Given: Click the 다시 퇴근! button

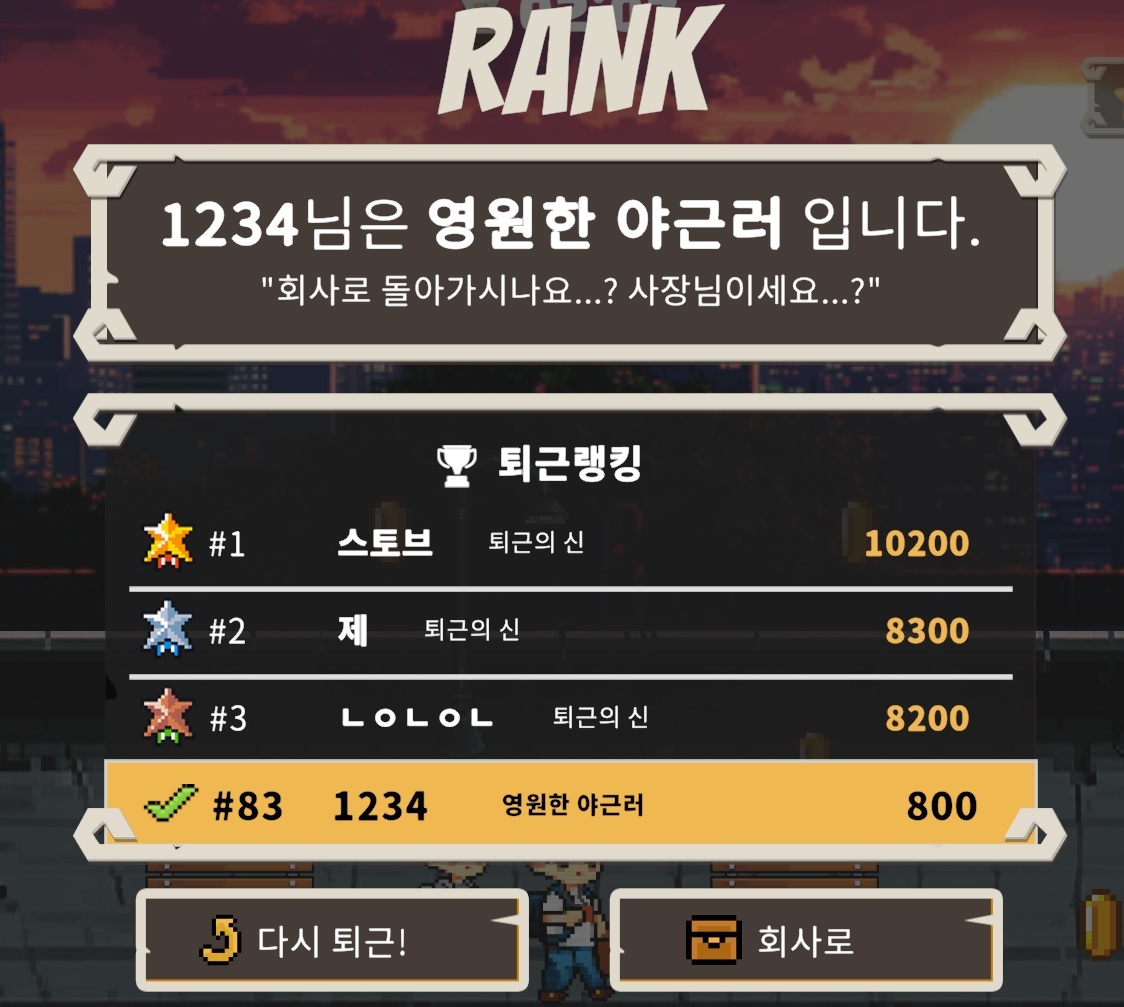Looking at the screenshot, I should coord(332,940).
